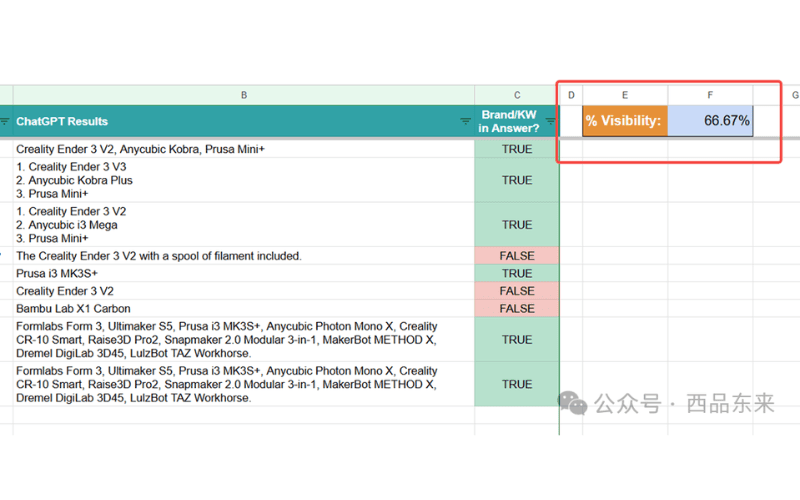Viewport: 800px width, 500px height.
Task: Select the standalone Creality Ender 3 V2 cell
Action: (x=244, y=291)
